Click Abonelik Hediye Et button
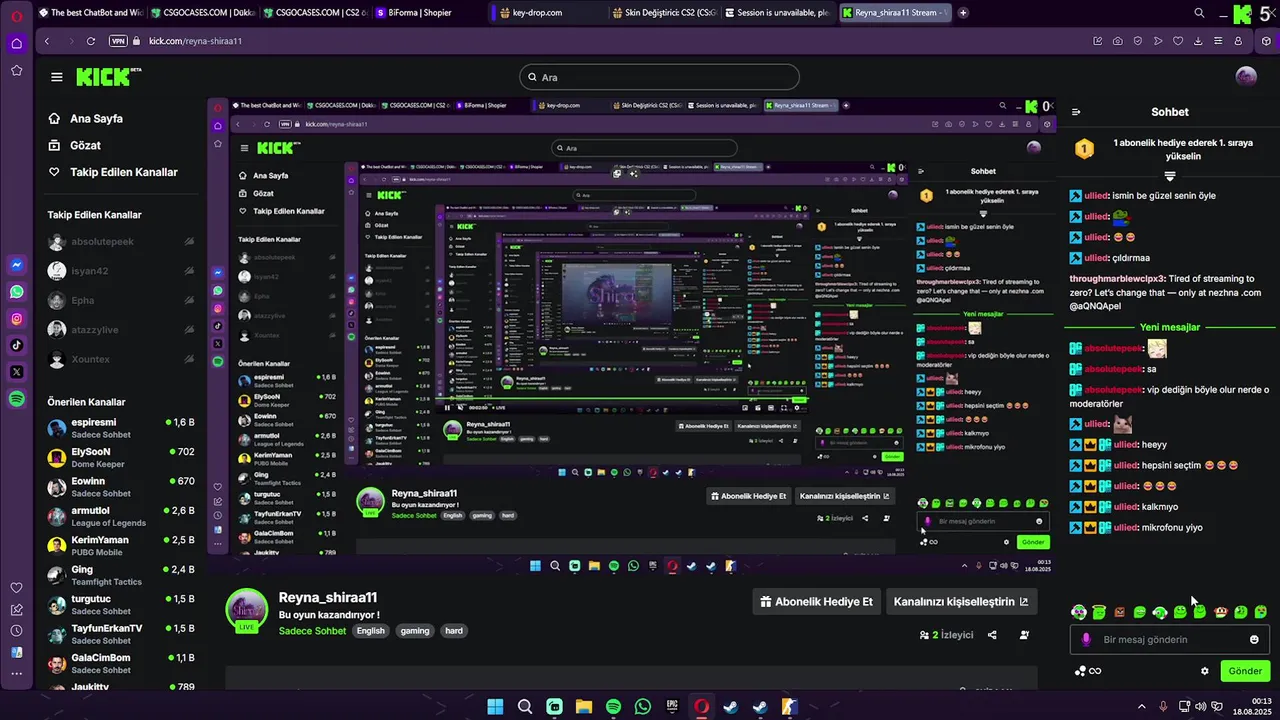The width and height of the screenshot is (1280, 720). pos(816,602)
